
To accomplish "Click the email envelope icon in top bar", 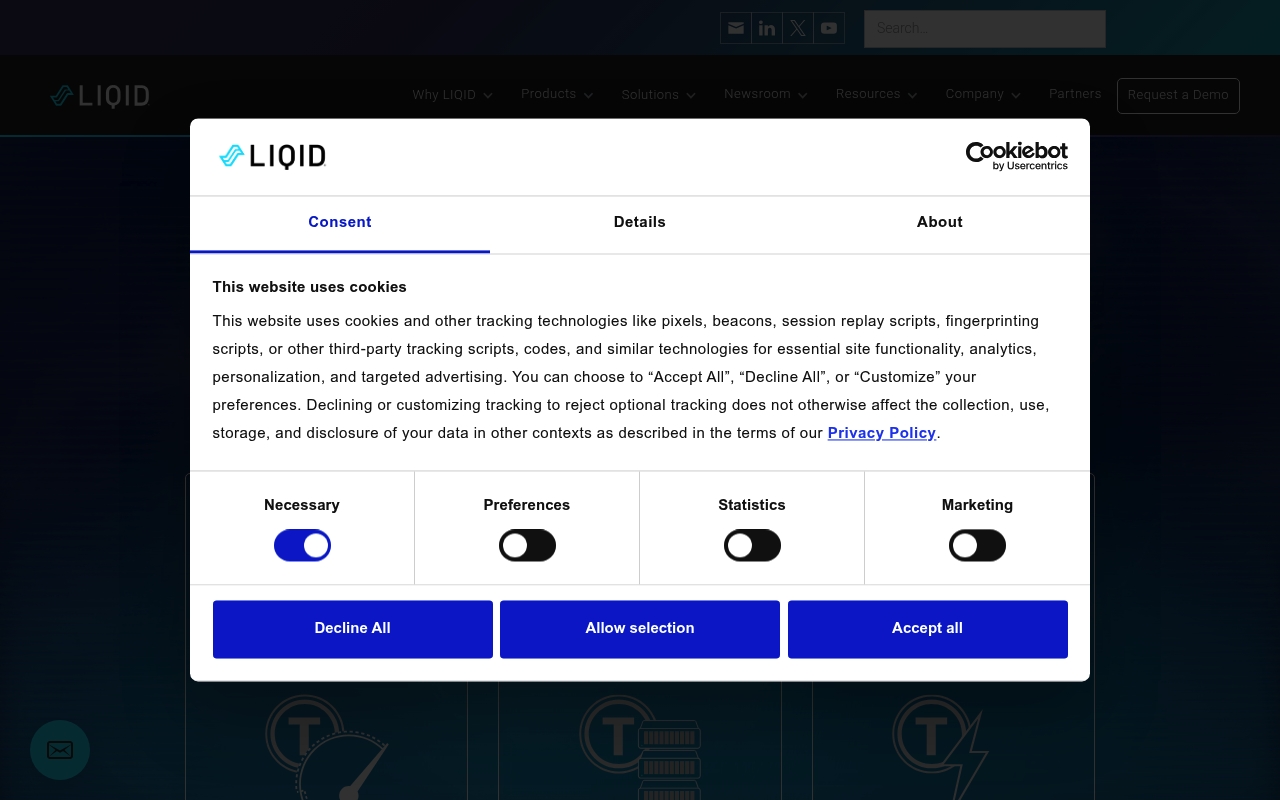I will pos(736,28).
